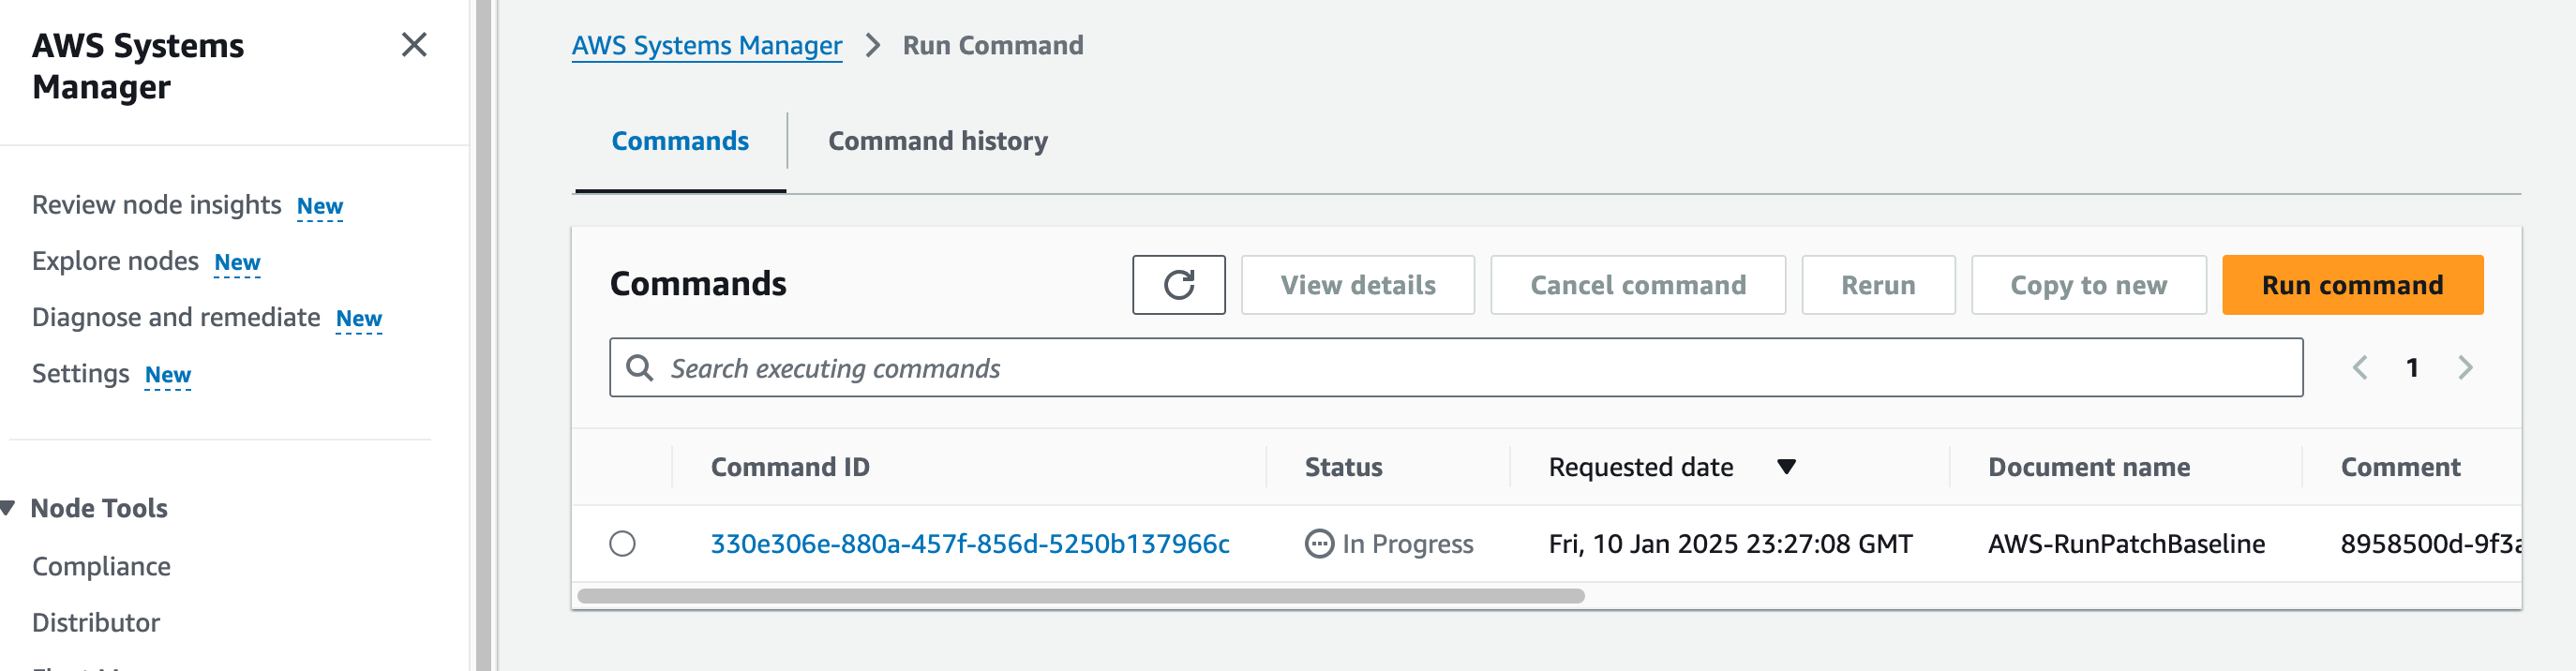Click the search magnifier in the search bar
The image size is (2576, 671).
641,368
